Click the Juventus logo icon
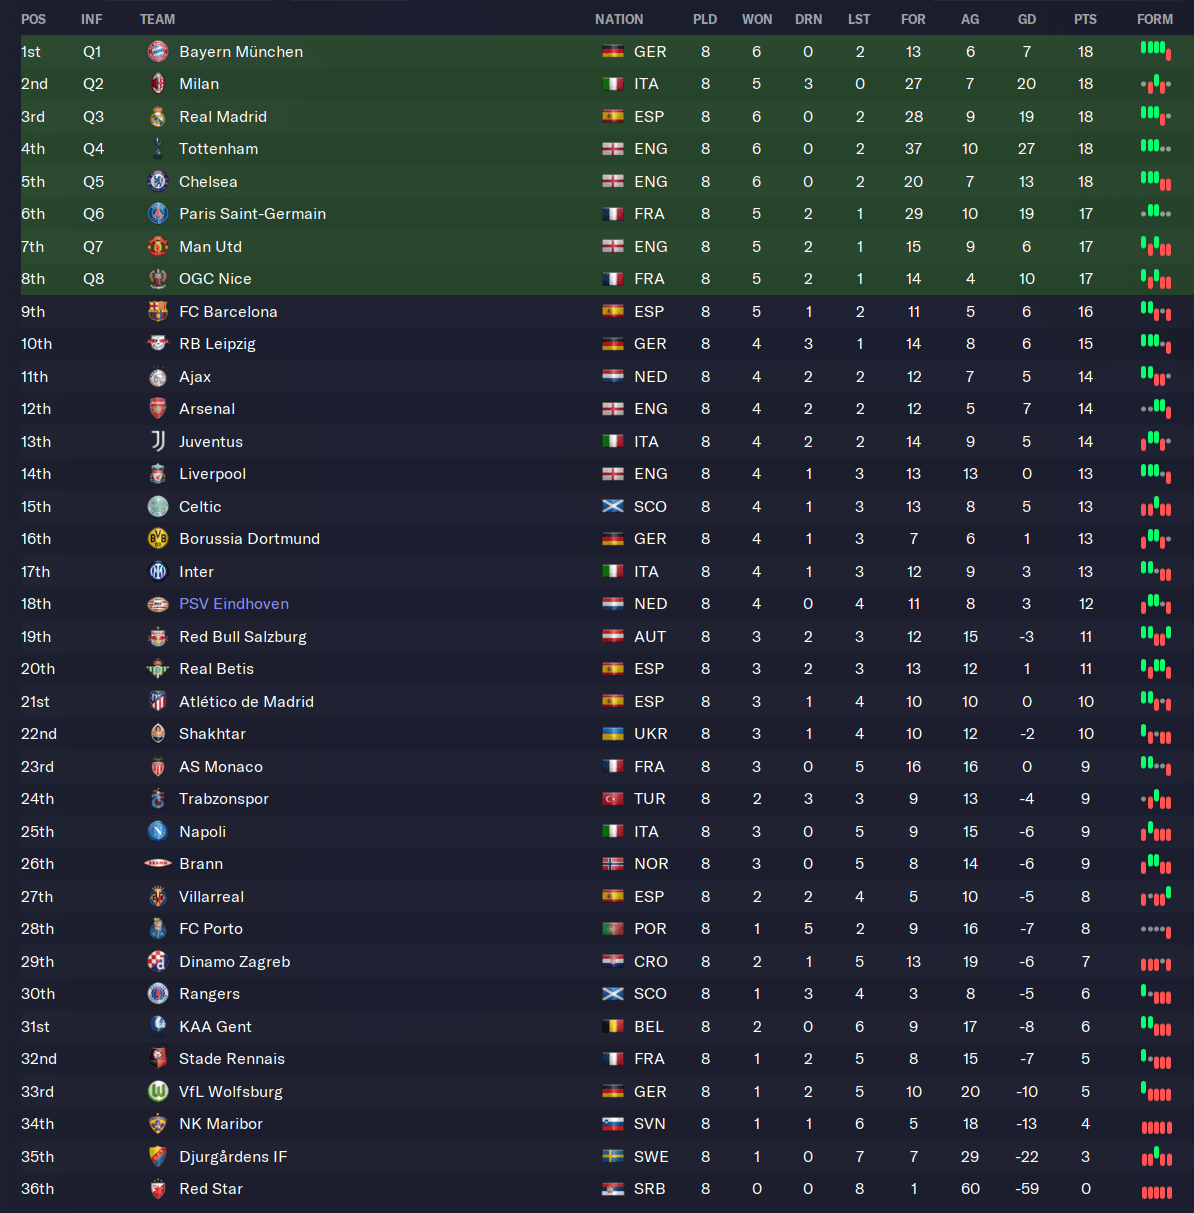 [x=157, y=442]
